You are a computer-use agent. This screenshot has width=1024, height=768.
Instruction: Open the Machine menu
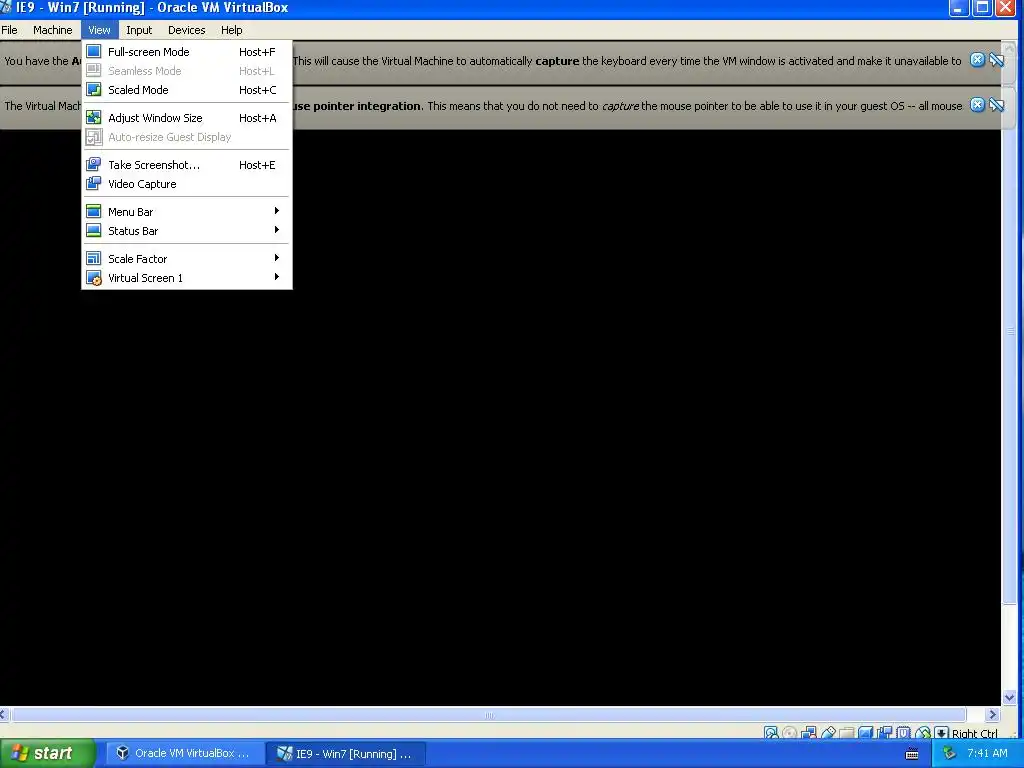pos(53,30)
